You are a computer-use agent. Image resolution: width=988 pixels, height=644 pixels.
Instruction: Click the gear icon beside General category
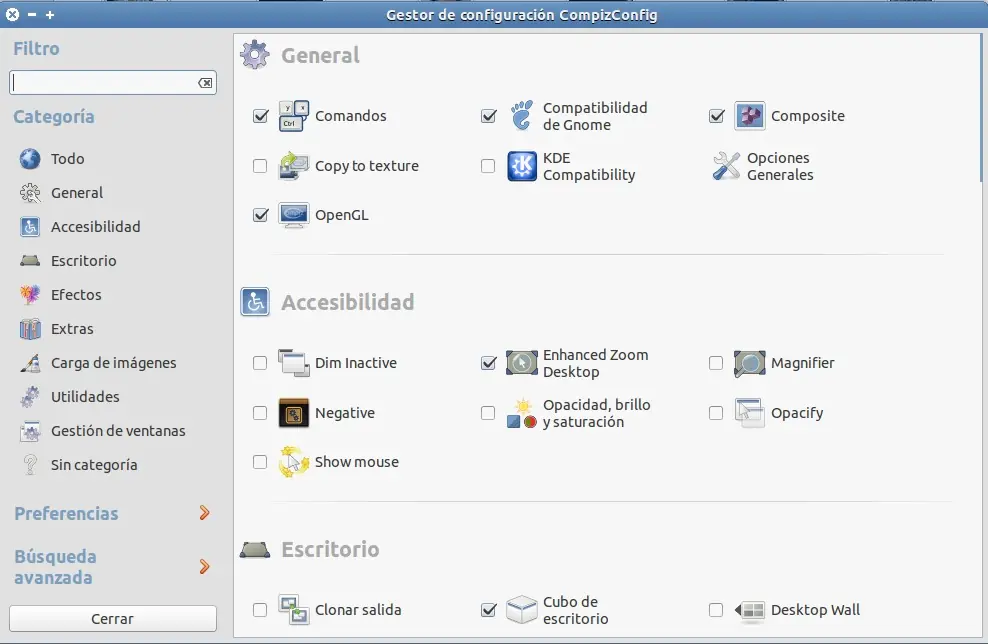click(x=30, y=193)
